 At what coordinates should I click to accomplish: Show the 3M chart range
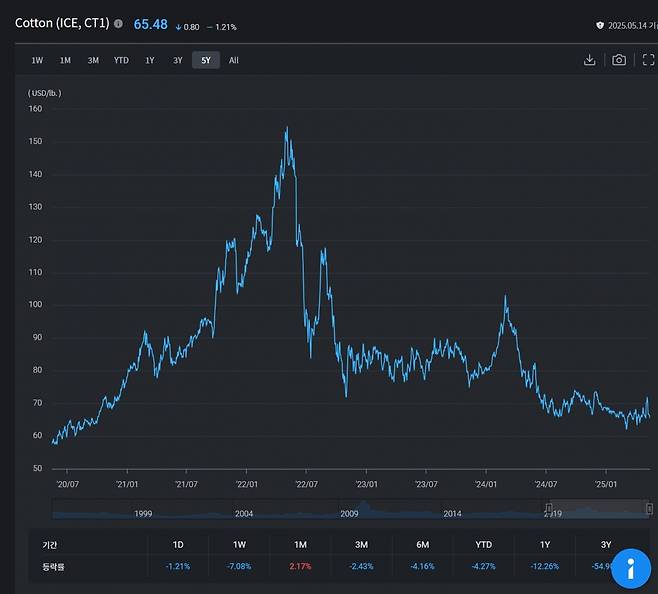pos(93,60)
